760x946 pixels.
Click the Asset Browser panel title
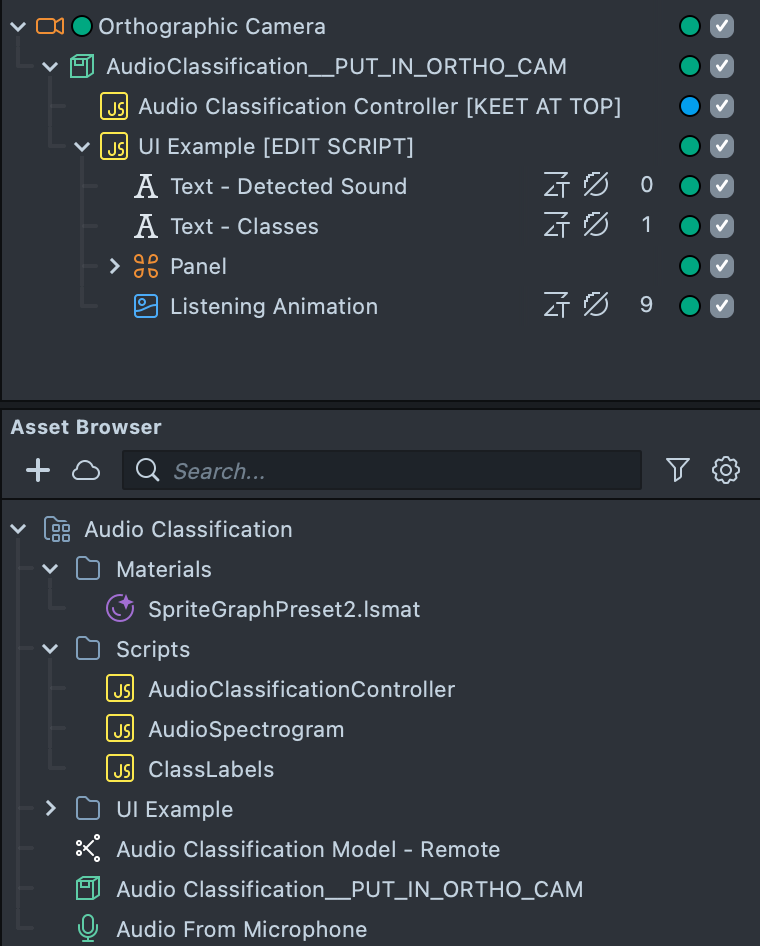tap(85, 427)
